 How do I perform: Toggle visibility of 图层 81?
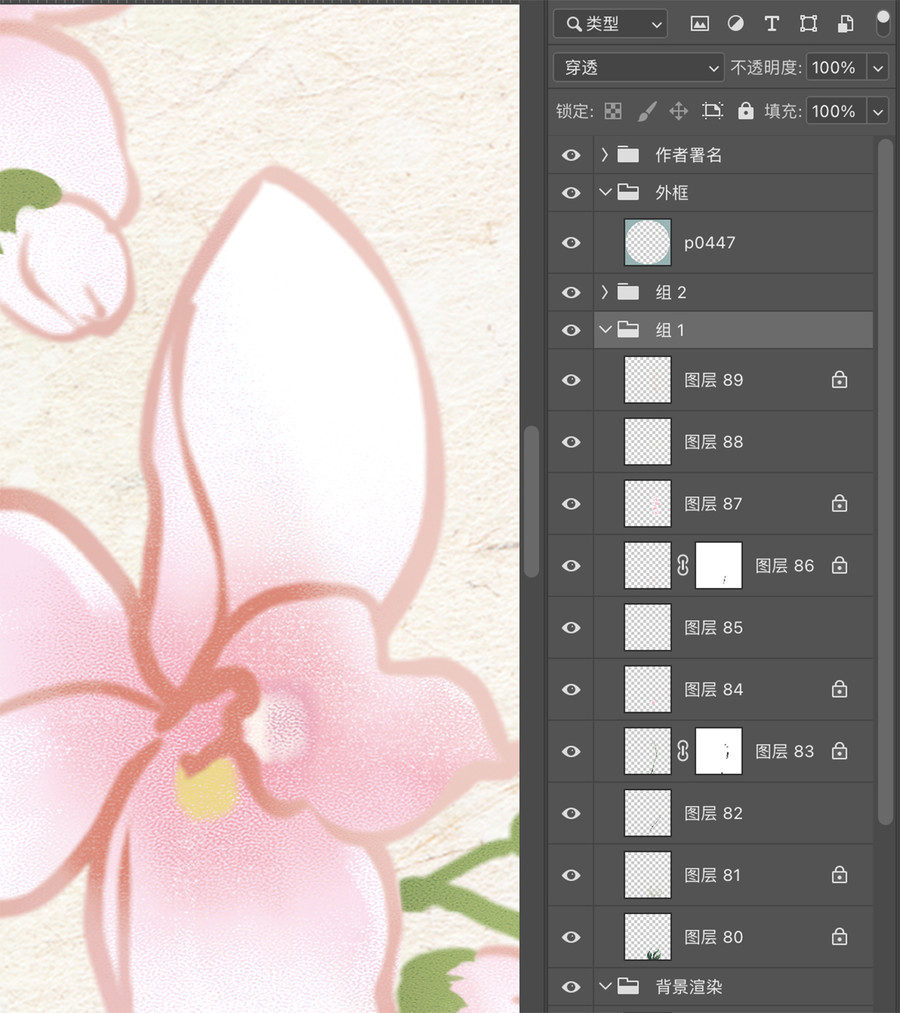(x=570, y=875)
